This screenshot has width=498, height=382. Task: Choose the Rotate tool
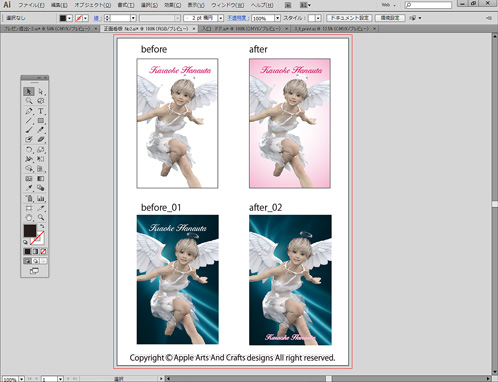[29, 149]
